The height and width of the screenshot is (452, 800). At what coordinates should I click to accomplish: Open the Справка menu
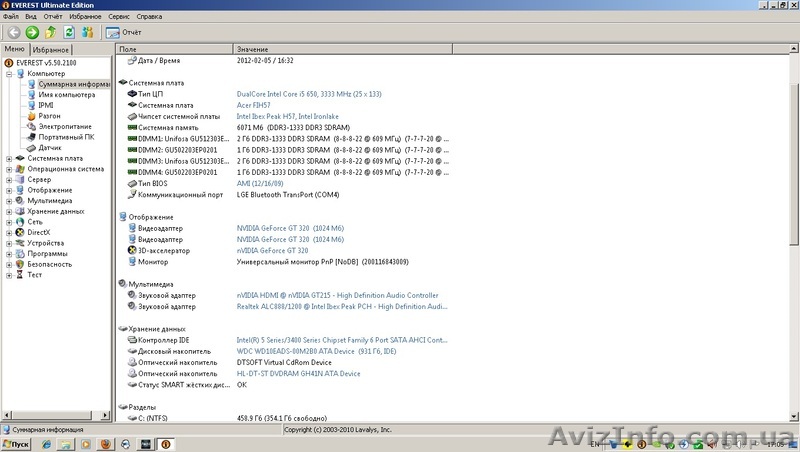149,16
